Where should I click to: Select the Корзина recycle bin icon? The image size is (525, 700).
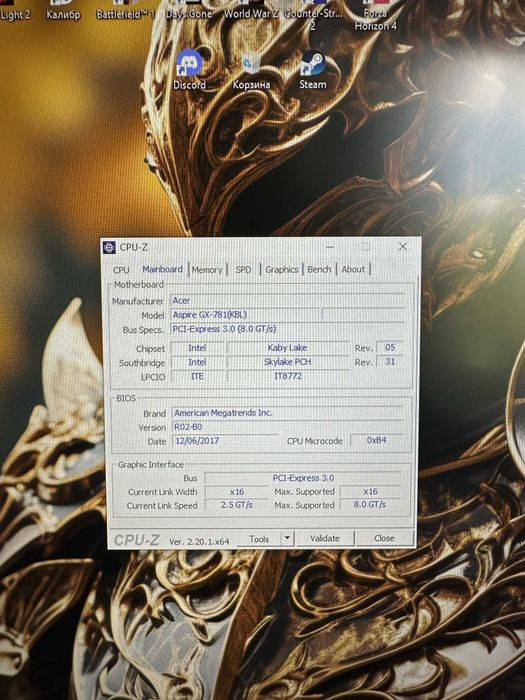[x=251, y=70]
